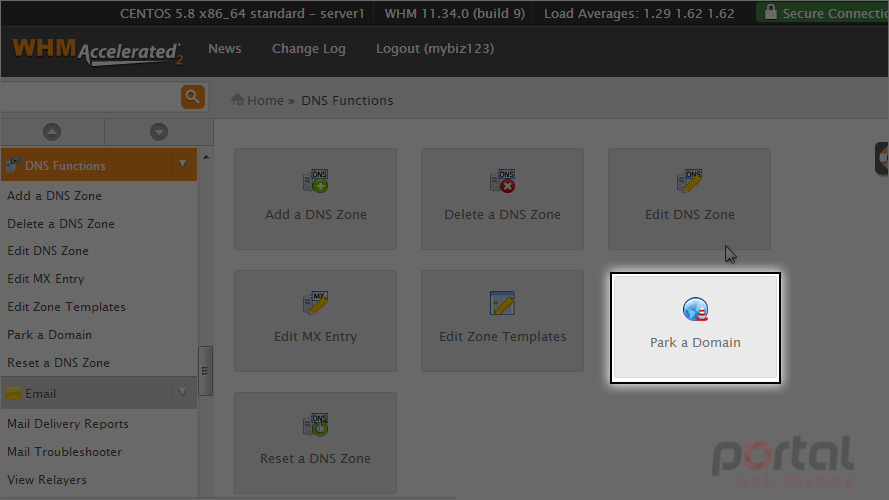Click the Edit Zone Templates tile icon

click(502, 303)
